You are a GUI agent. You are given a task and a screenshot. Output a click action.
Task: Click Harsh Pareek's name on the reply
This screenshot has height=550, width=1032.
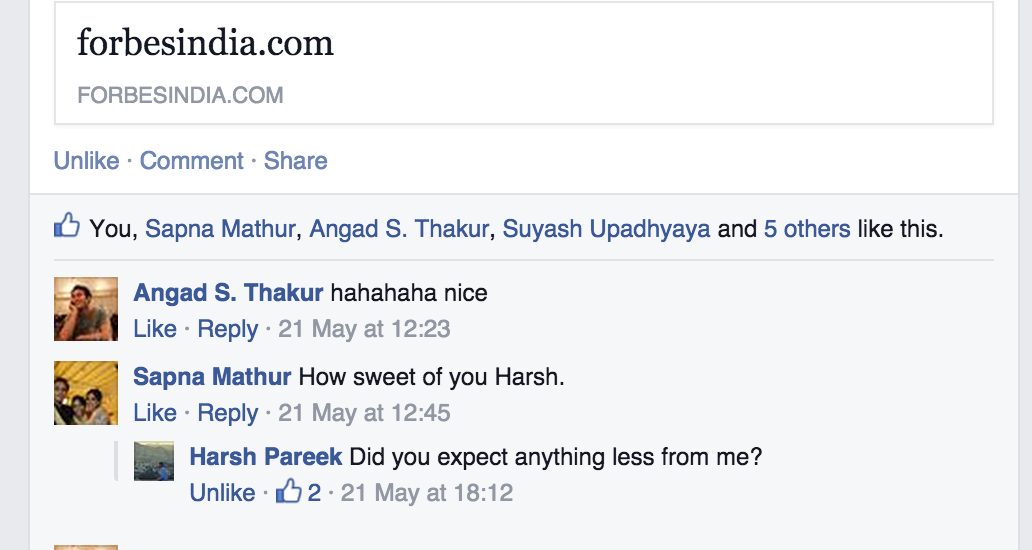pyautogui.click(x=266, y=457)
